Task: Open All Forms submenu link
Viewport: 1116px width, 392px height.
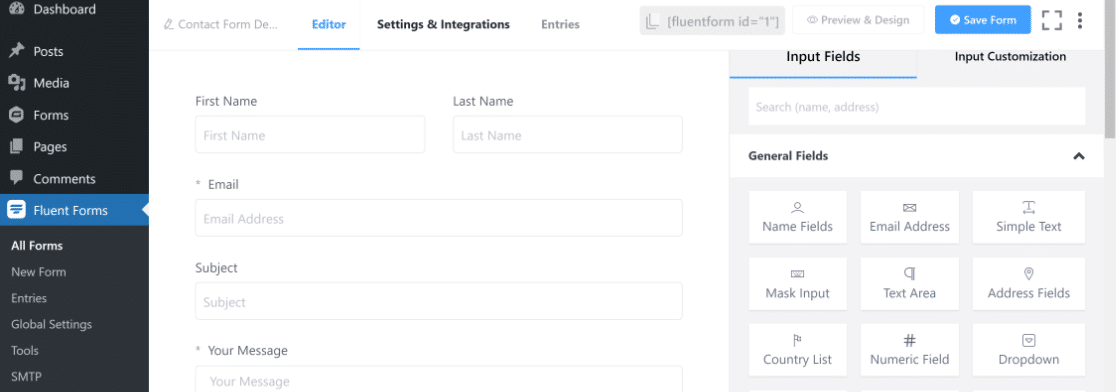Action: [37, 245]
